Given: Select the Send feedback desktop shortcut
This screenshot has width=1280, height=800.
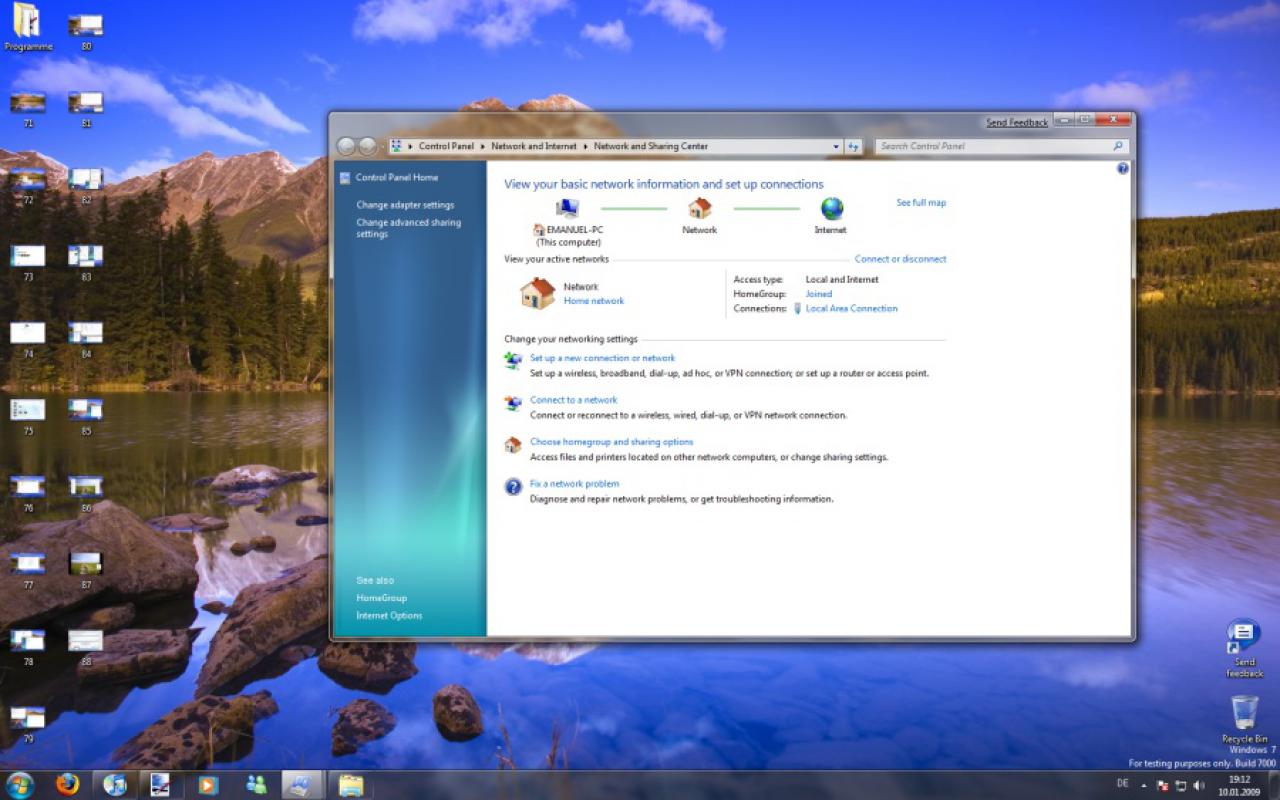Looking at the screenshot, I should coord(1244,648).
